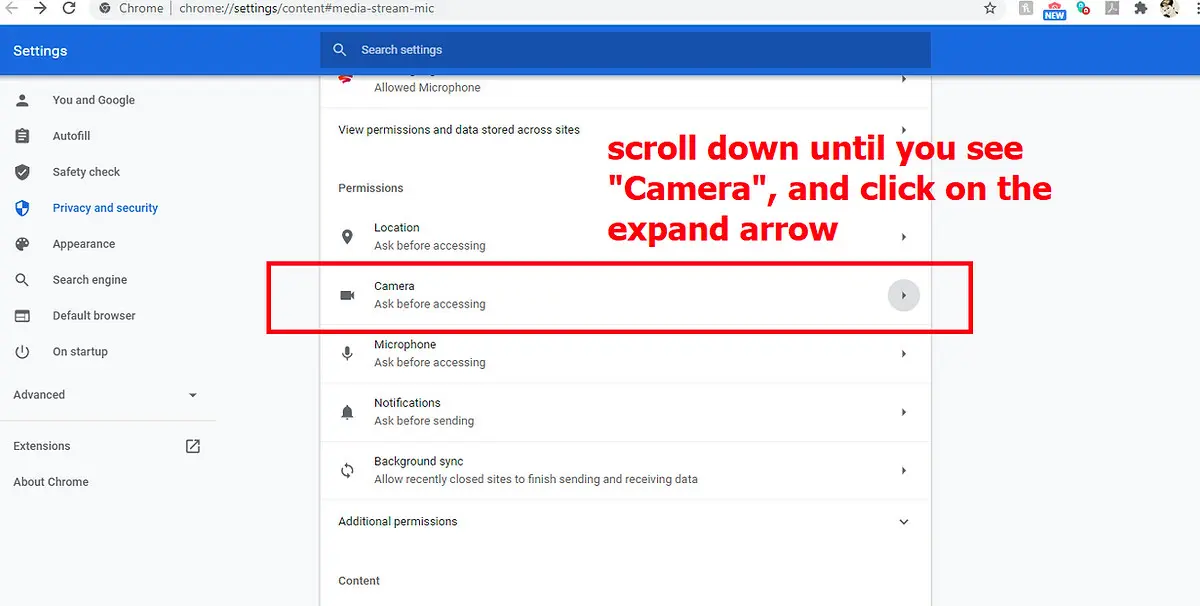Viewport: 1200px width, 606px height.
Task: Click the Background sync icon
Action: 347,470
